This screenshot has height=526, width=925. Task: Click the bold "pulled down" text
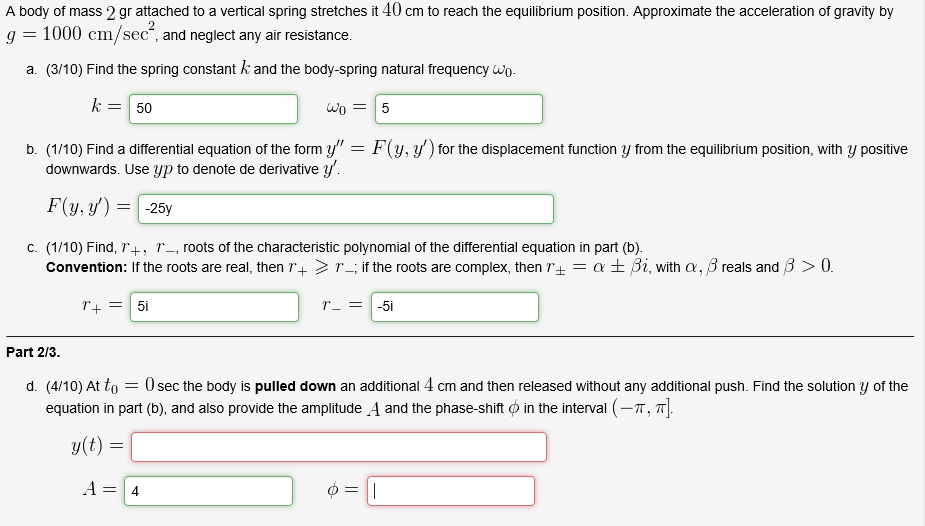click(295, 386)
